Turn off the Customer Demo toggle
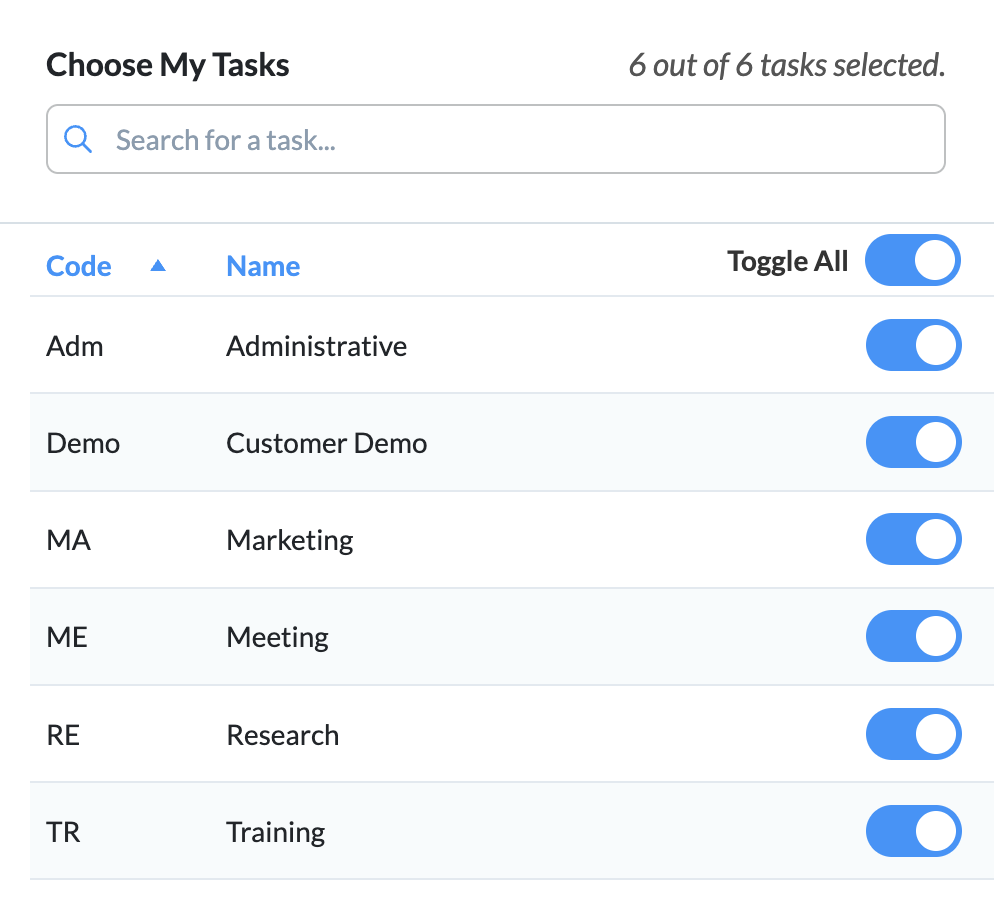The image size is (994, 918). [x=913, y=443]
